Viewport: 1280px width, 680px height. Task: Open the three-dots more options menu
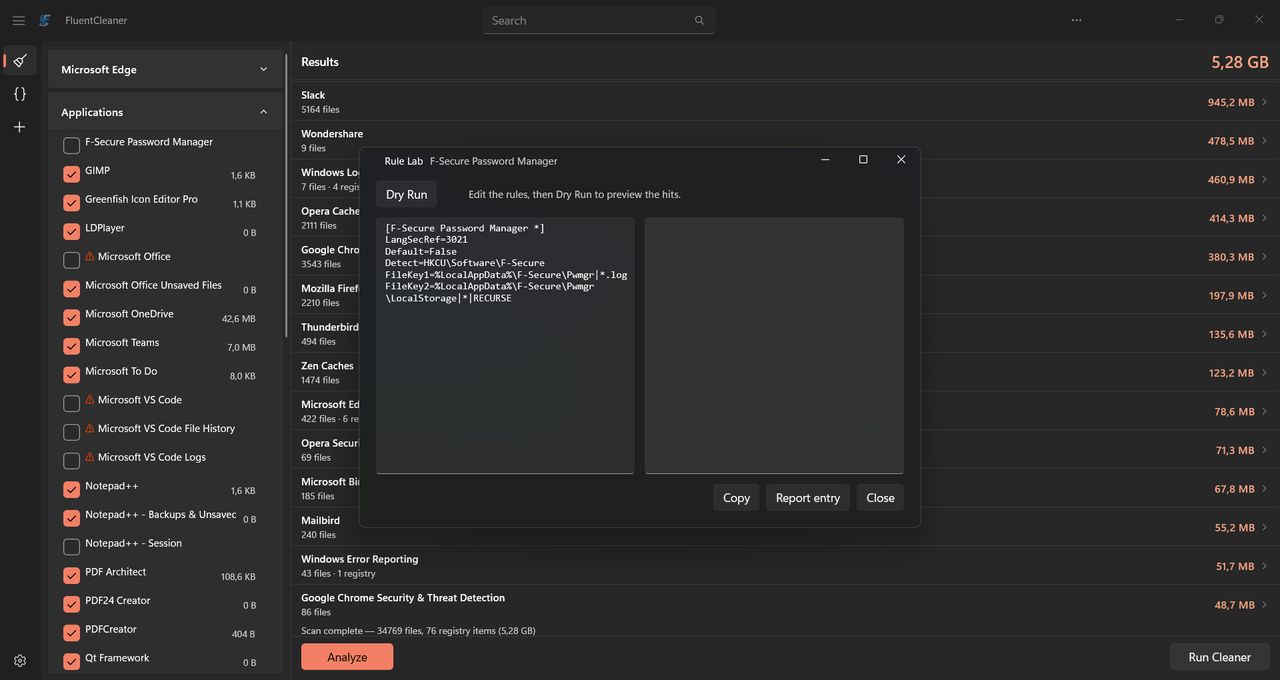[x=1076, y=20]
